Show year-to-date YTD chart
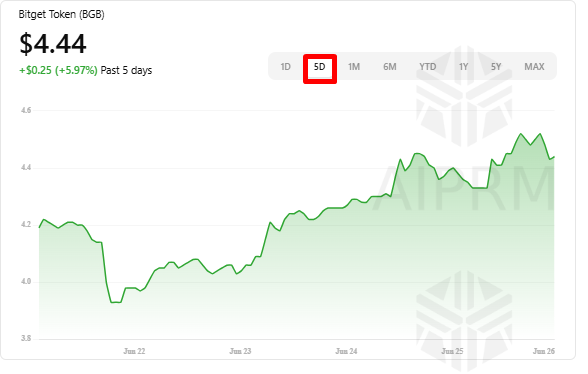 428,67
